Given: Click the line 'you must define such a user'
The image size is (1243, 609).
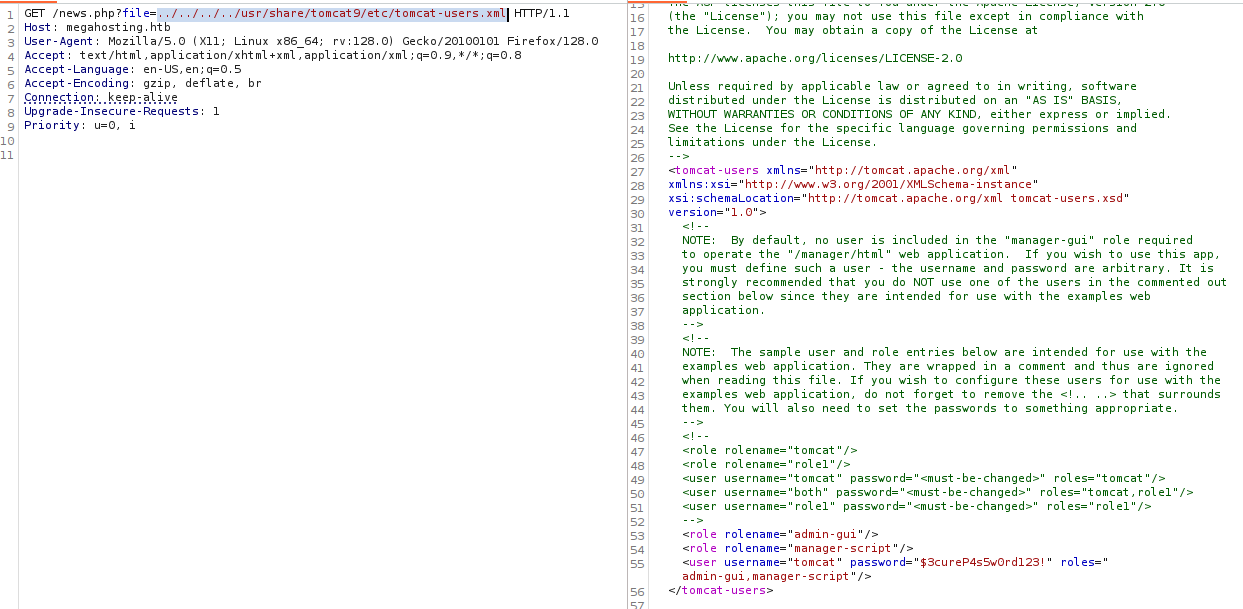Looking at the screenshot, I should tap(947, 268).
